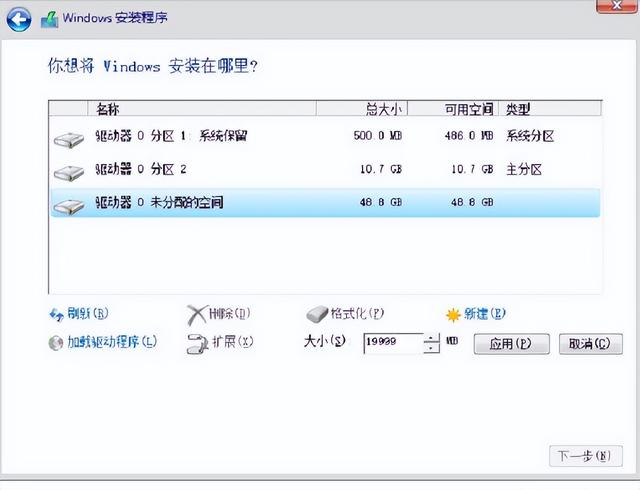Click the star icon beside 新建

pyautogui.click(x=453, y=315)
